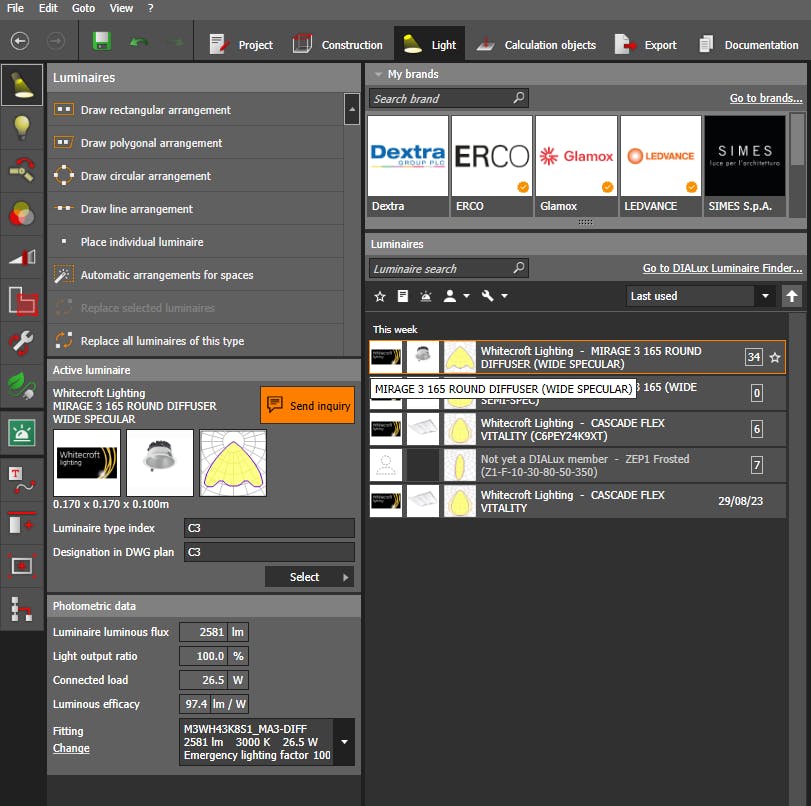Click the wand Automatic arrangements for spaces

166,275
